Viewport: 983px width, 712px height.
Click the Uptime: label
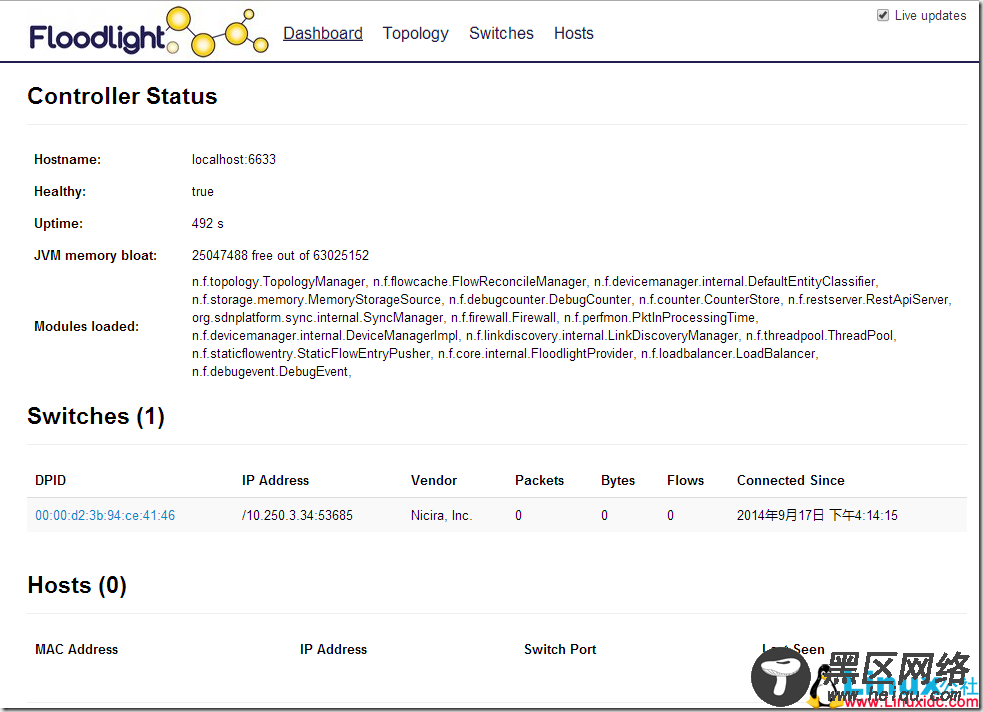tap(58, 223)
